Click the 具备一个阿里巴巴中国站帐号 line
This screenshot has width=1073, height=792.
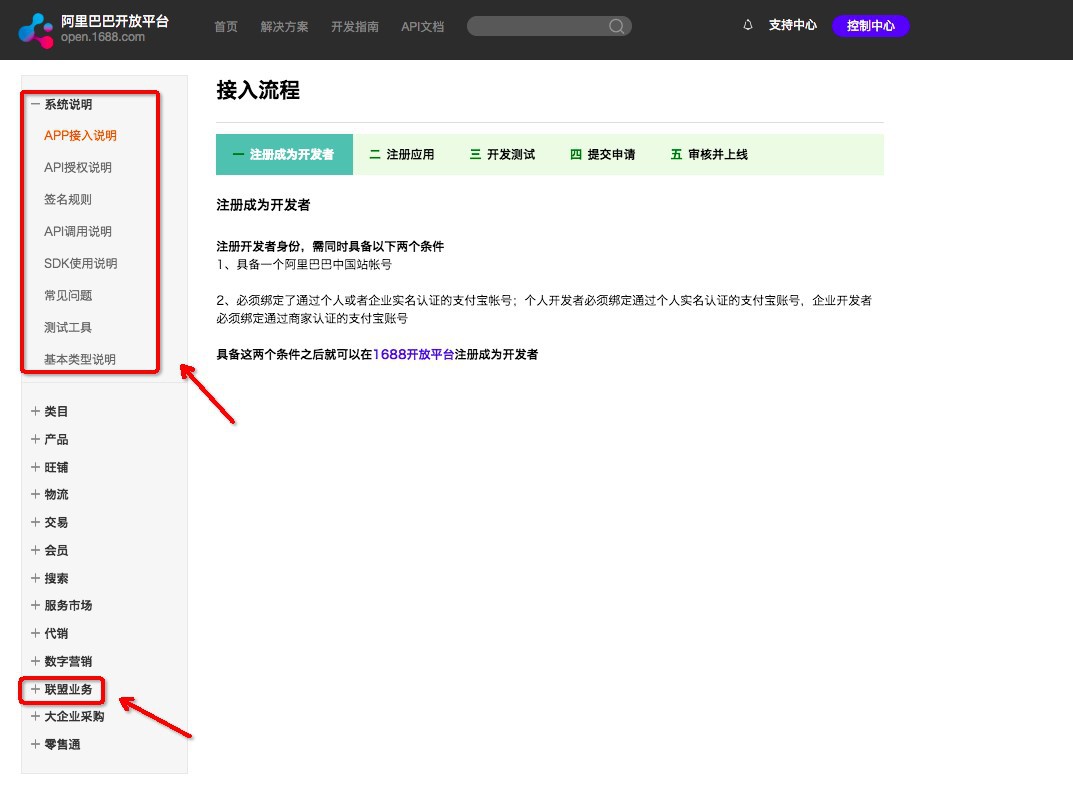tap(304, 264)
